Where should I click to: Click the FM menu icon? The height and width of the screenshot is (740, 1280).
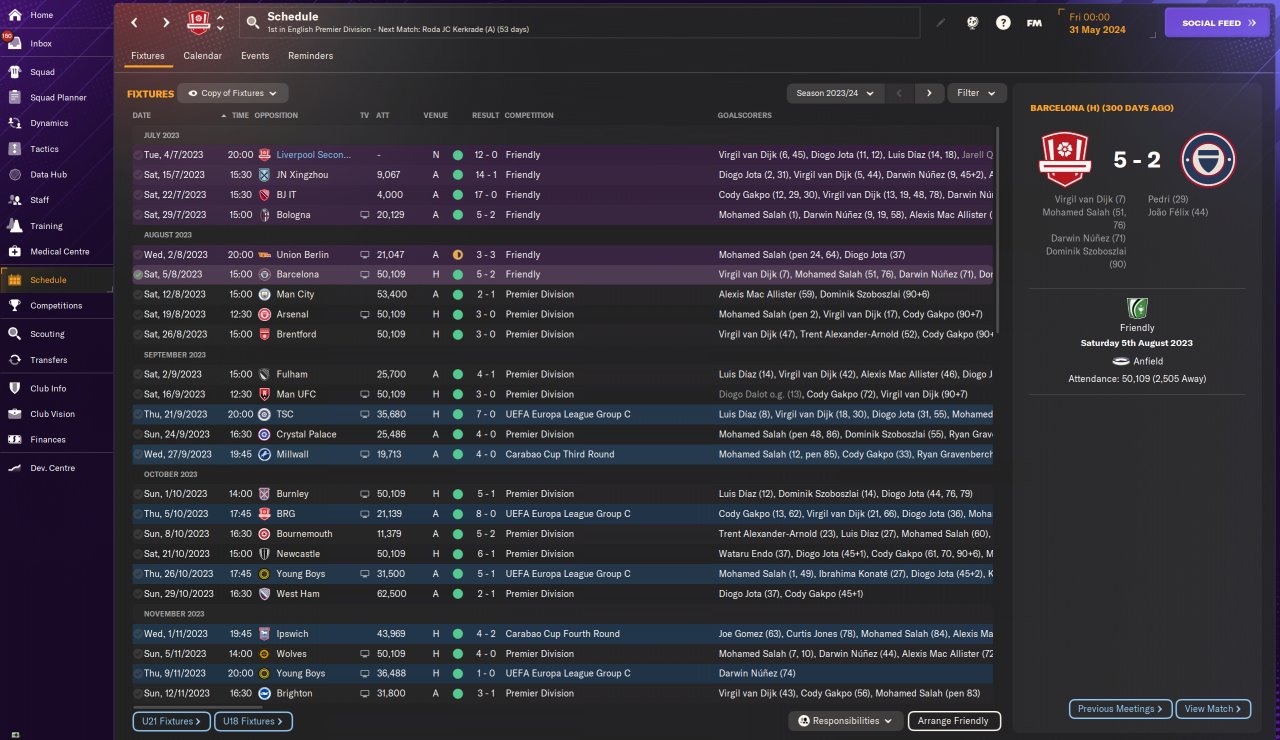click(1034, 23)
